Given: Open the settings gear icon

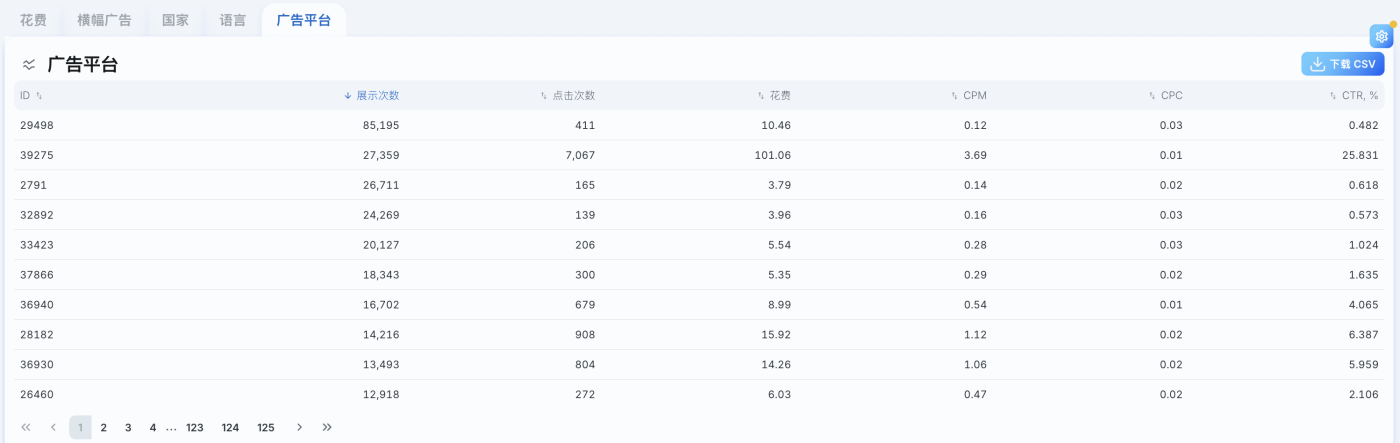Looking at the screenshot, I should point(1381,37).
